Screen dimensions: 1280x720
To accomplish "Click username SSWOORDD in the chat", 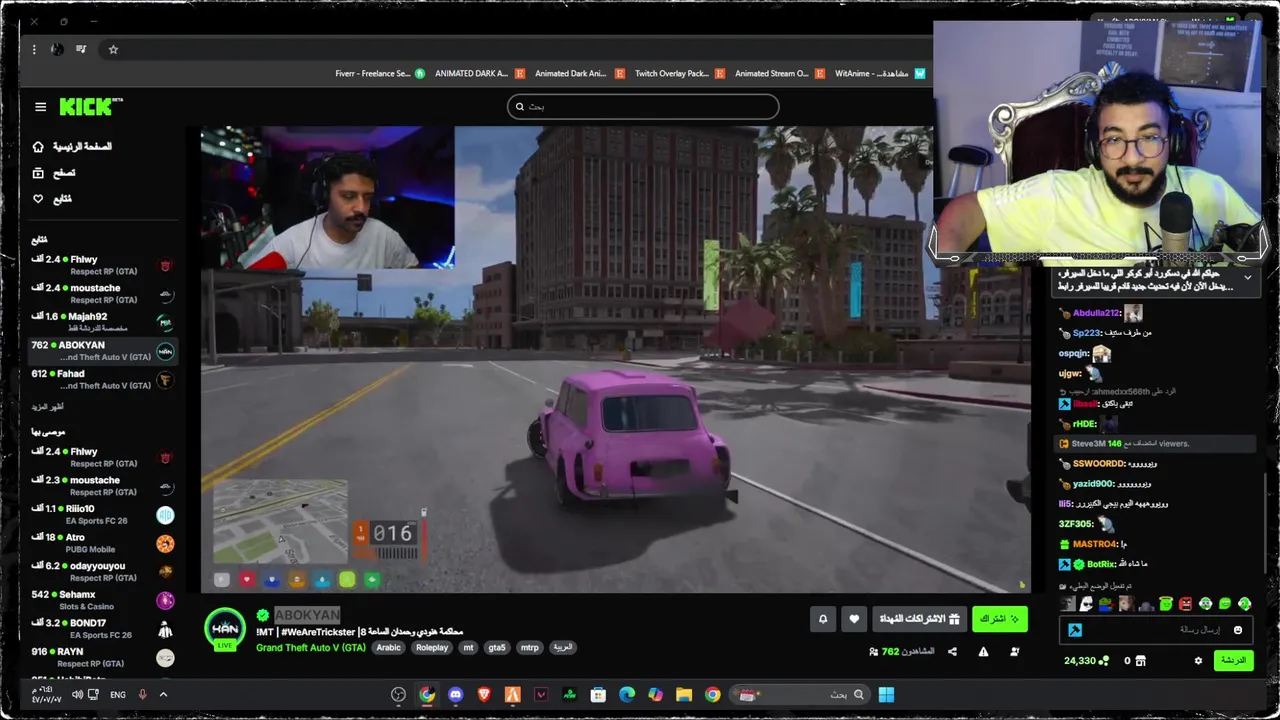I will tap(1099, 464).
